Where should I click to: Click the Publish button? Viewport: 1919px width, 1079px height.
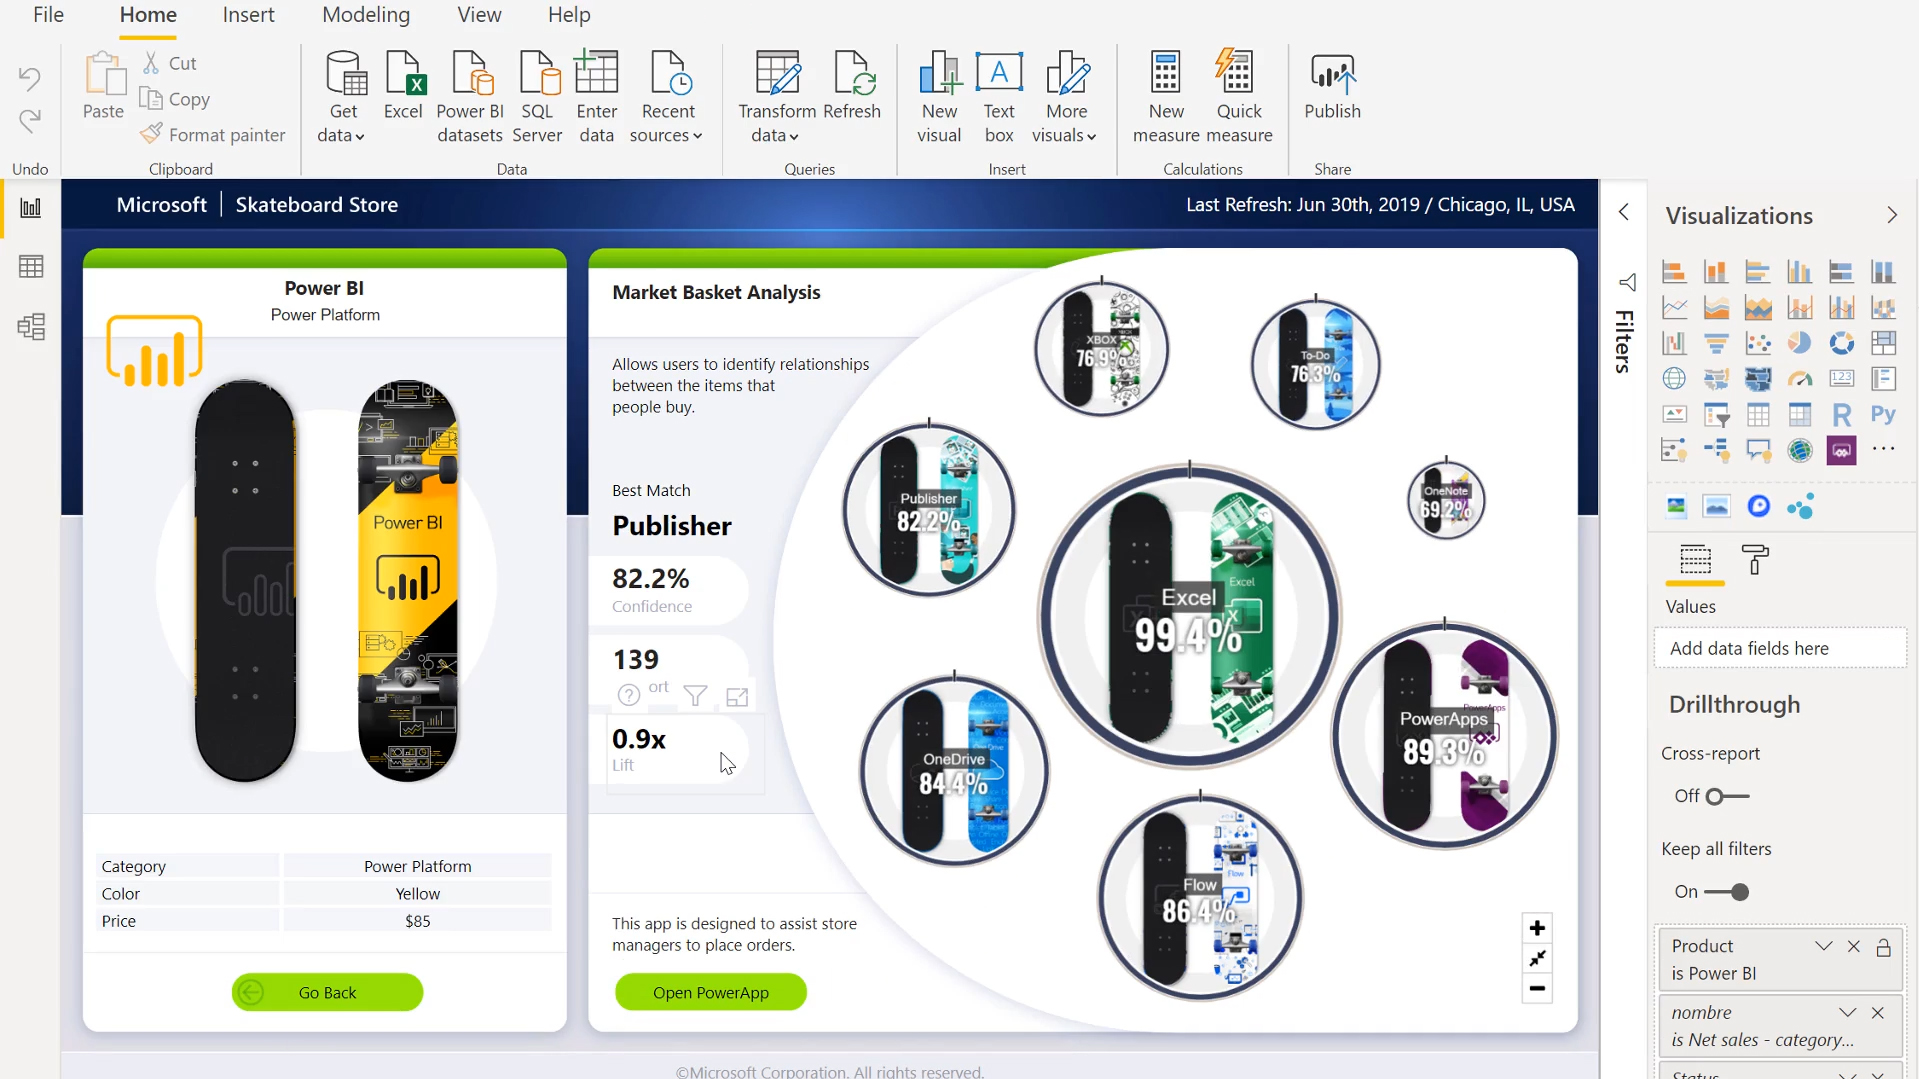[1332, 87]
